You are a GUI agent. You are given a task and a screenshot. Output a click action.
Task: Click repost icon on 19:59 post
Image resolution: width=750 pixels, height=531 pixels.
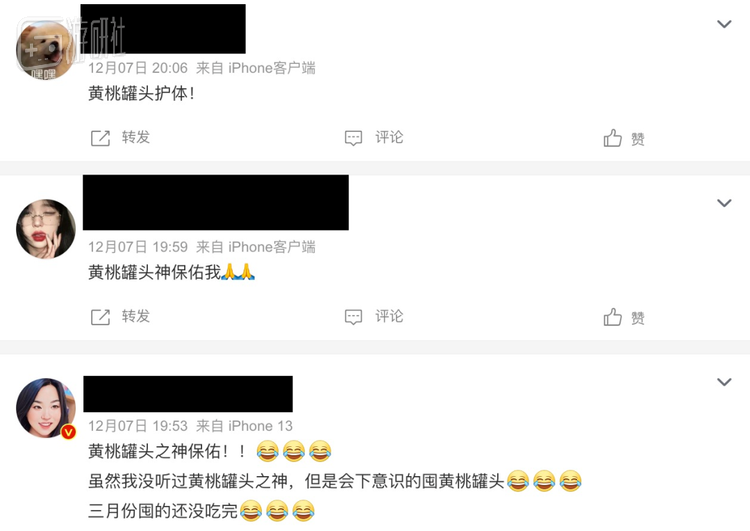tap(100, 317)
